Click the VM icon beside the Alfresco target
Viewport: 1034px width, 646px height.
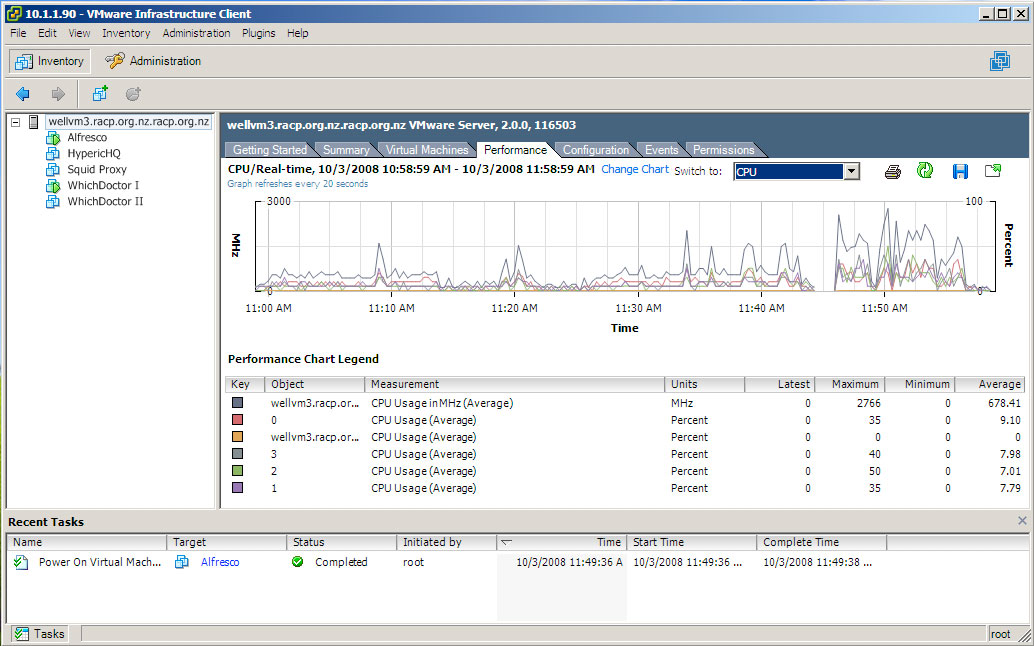[x=182, y=562]
